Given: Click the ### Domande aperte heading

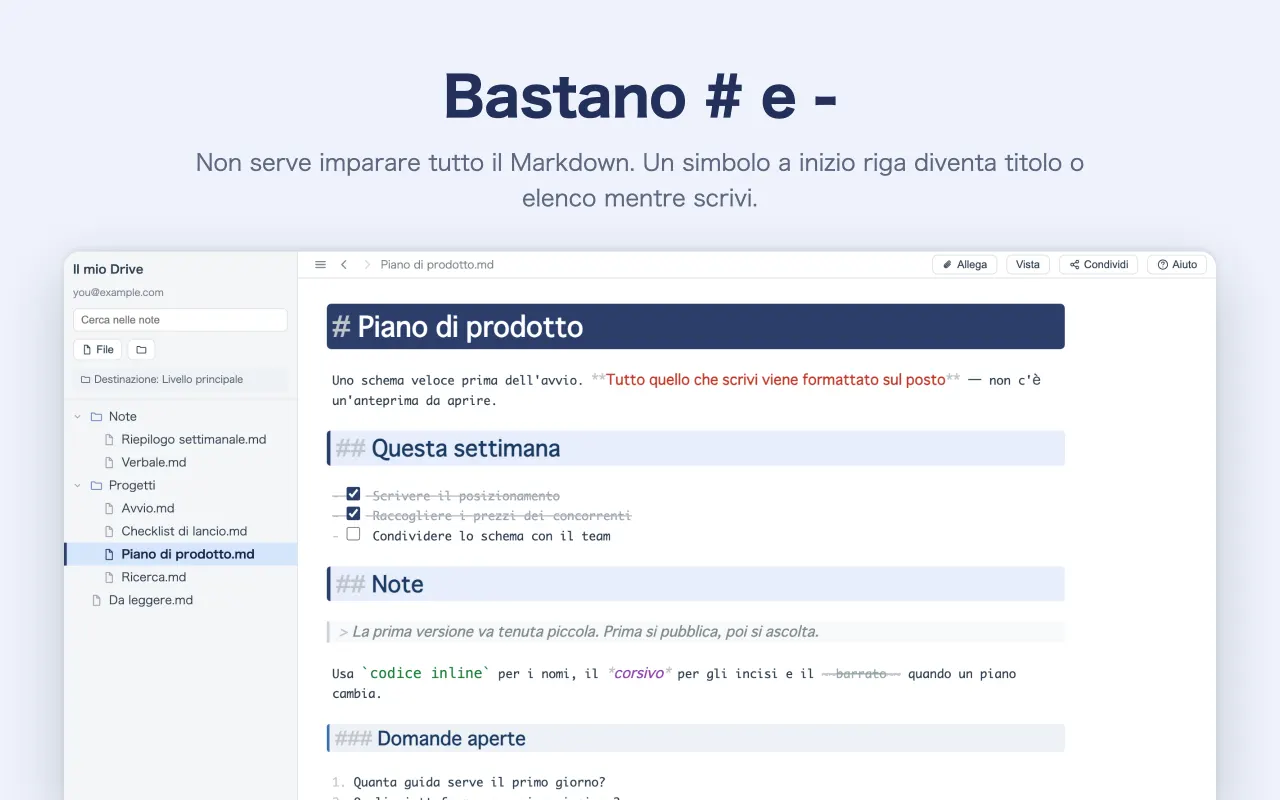Looking at the screenshot, I should [x=696, y=739].
